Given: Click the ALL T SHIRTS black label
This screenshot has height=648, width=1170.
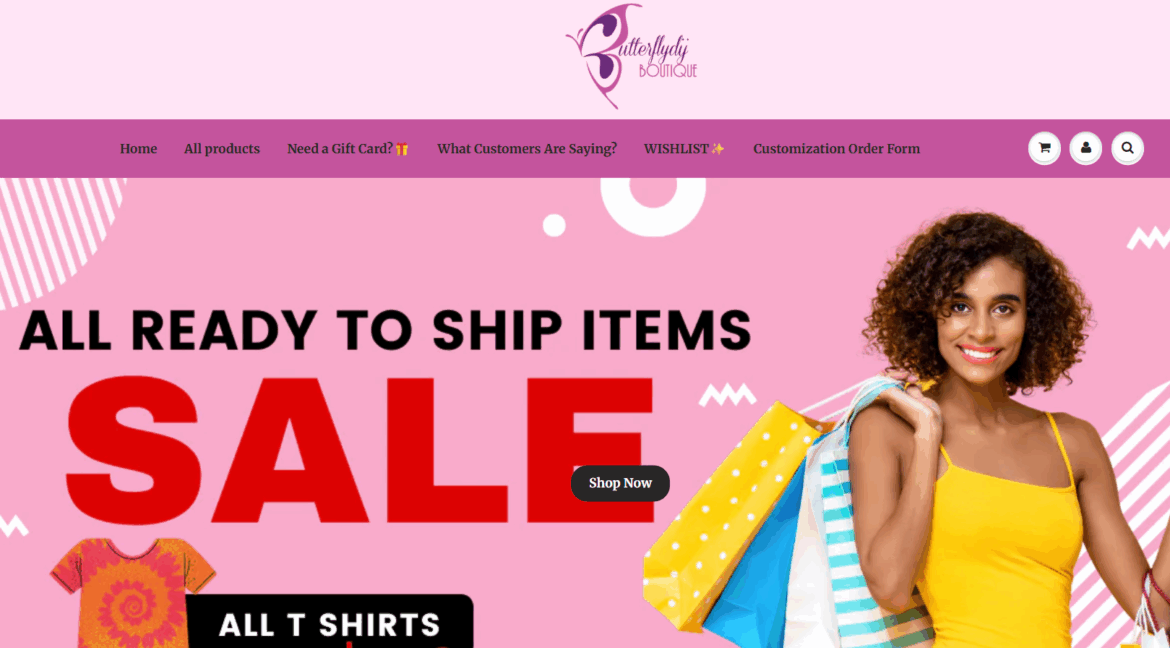Looking at the screenshot, I should coord(329,621).
